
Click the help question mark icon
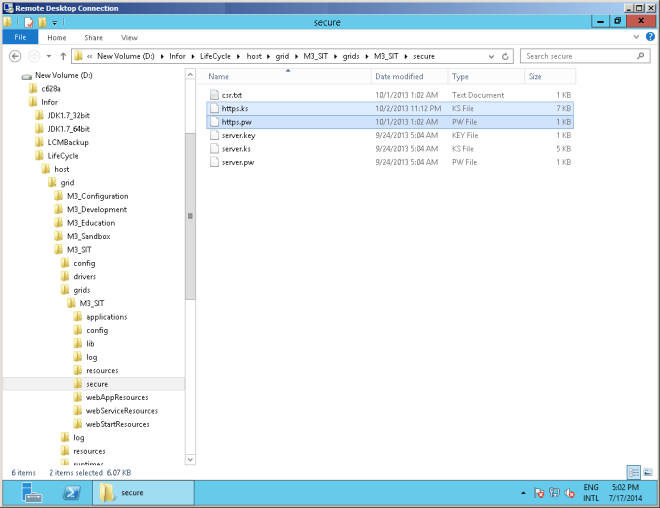point(649,37)
